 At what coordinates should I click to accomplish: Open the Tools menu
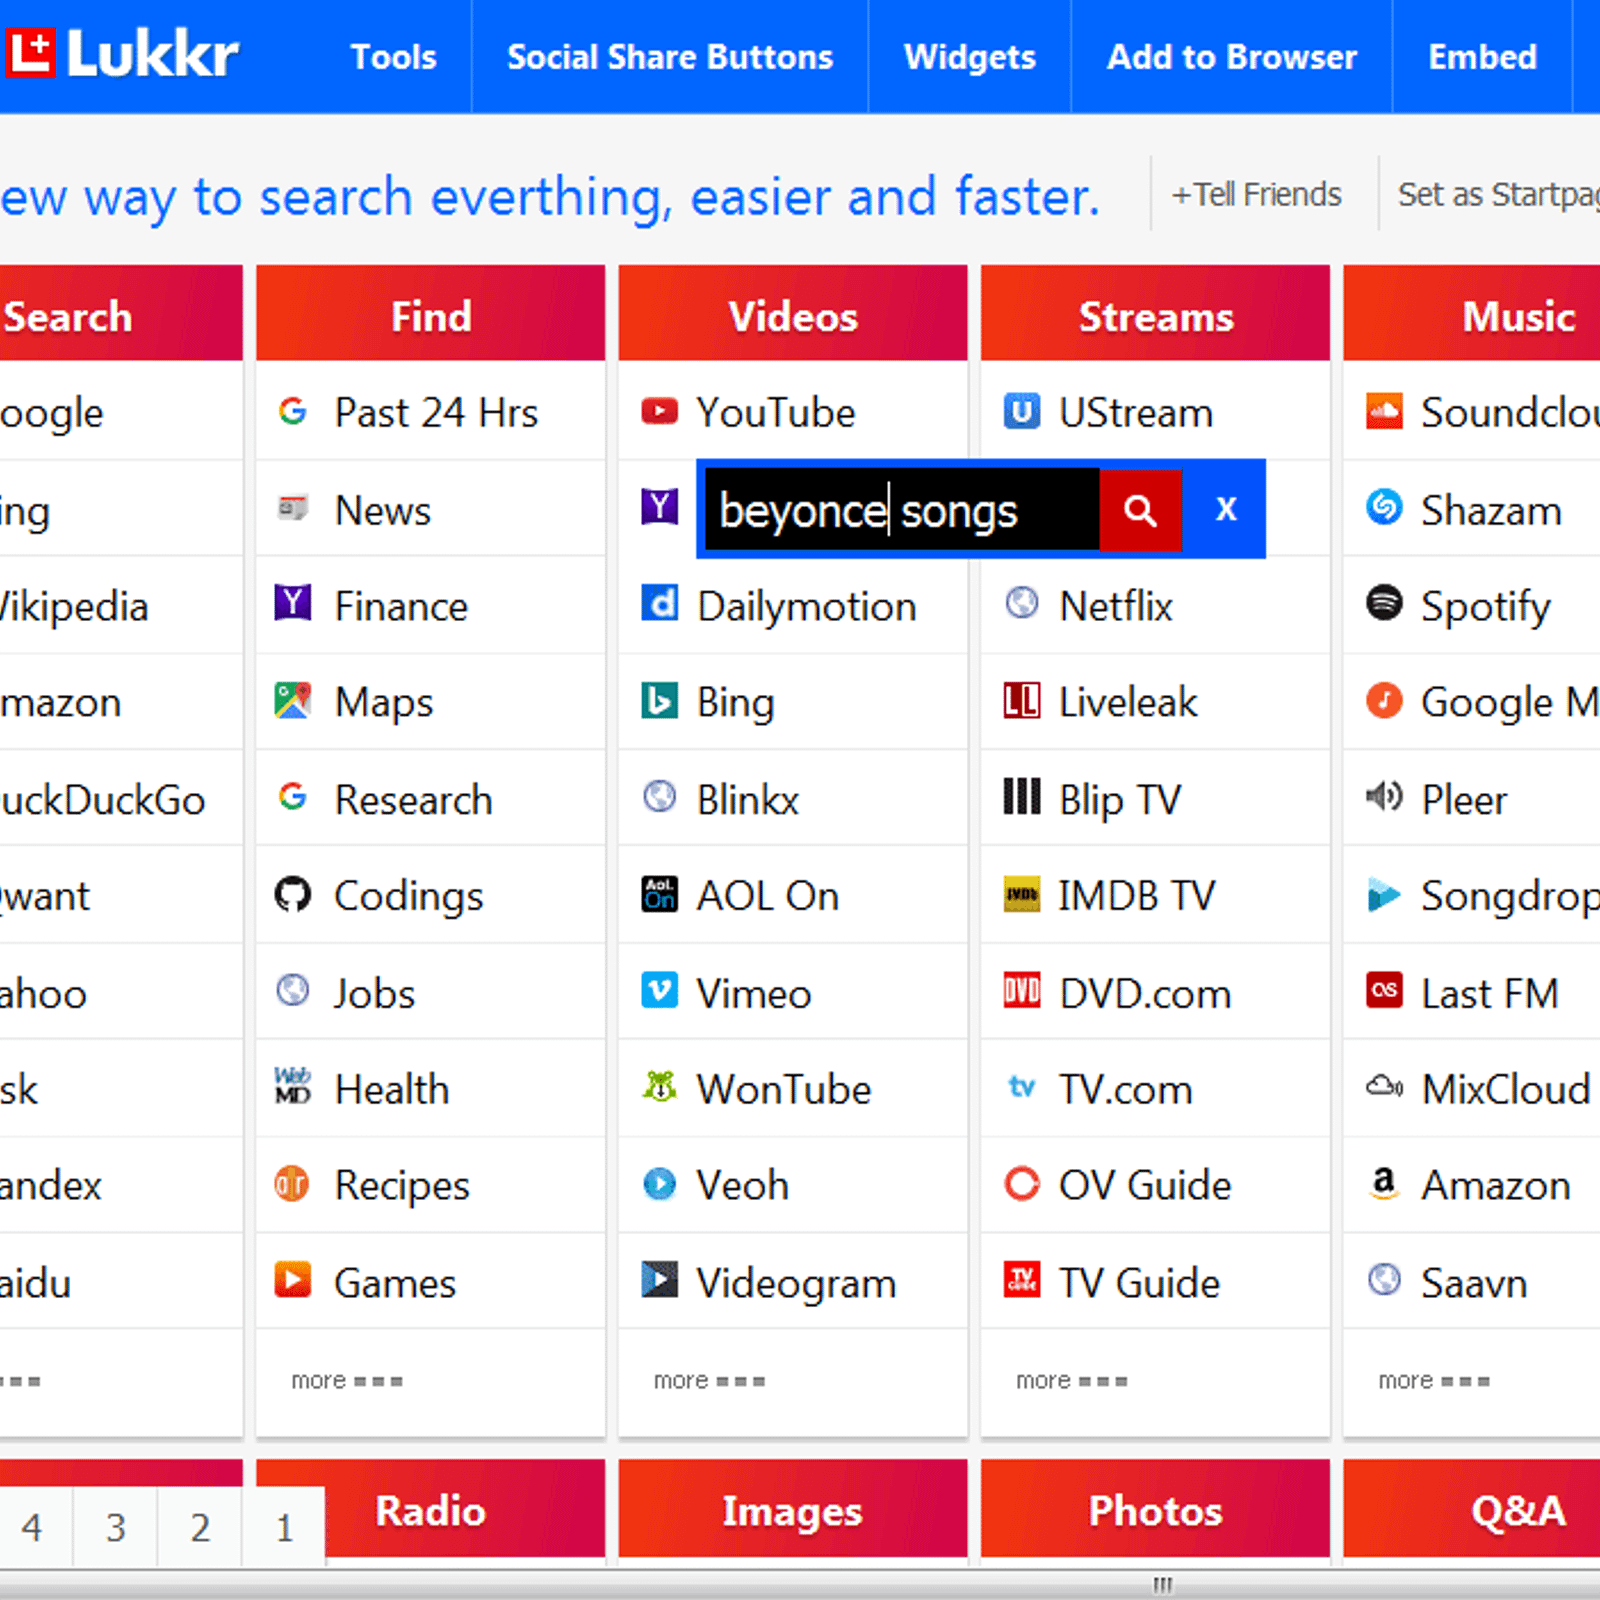point(393,57)
